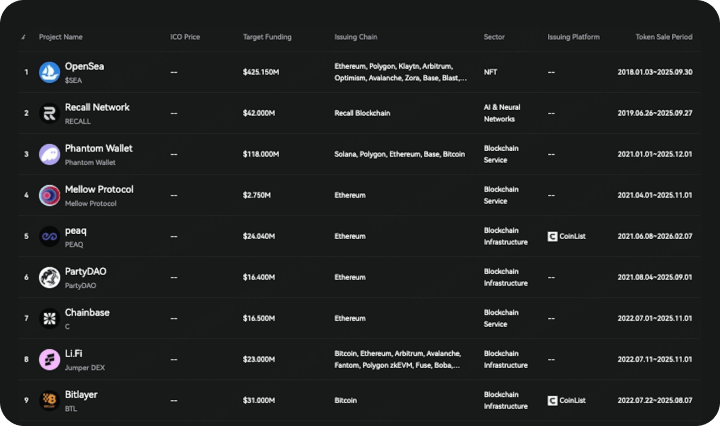Click the Project Name column header

[x=61, y=37]
